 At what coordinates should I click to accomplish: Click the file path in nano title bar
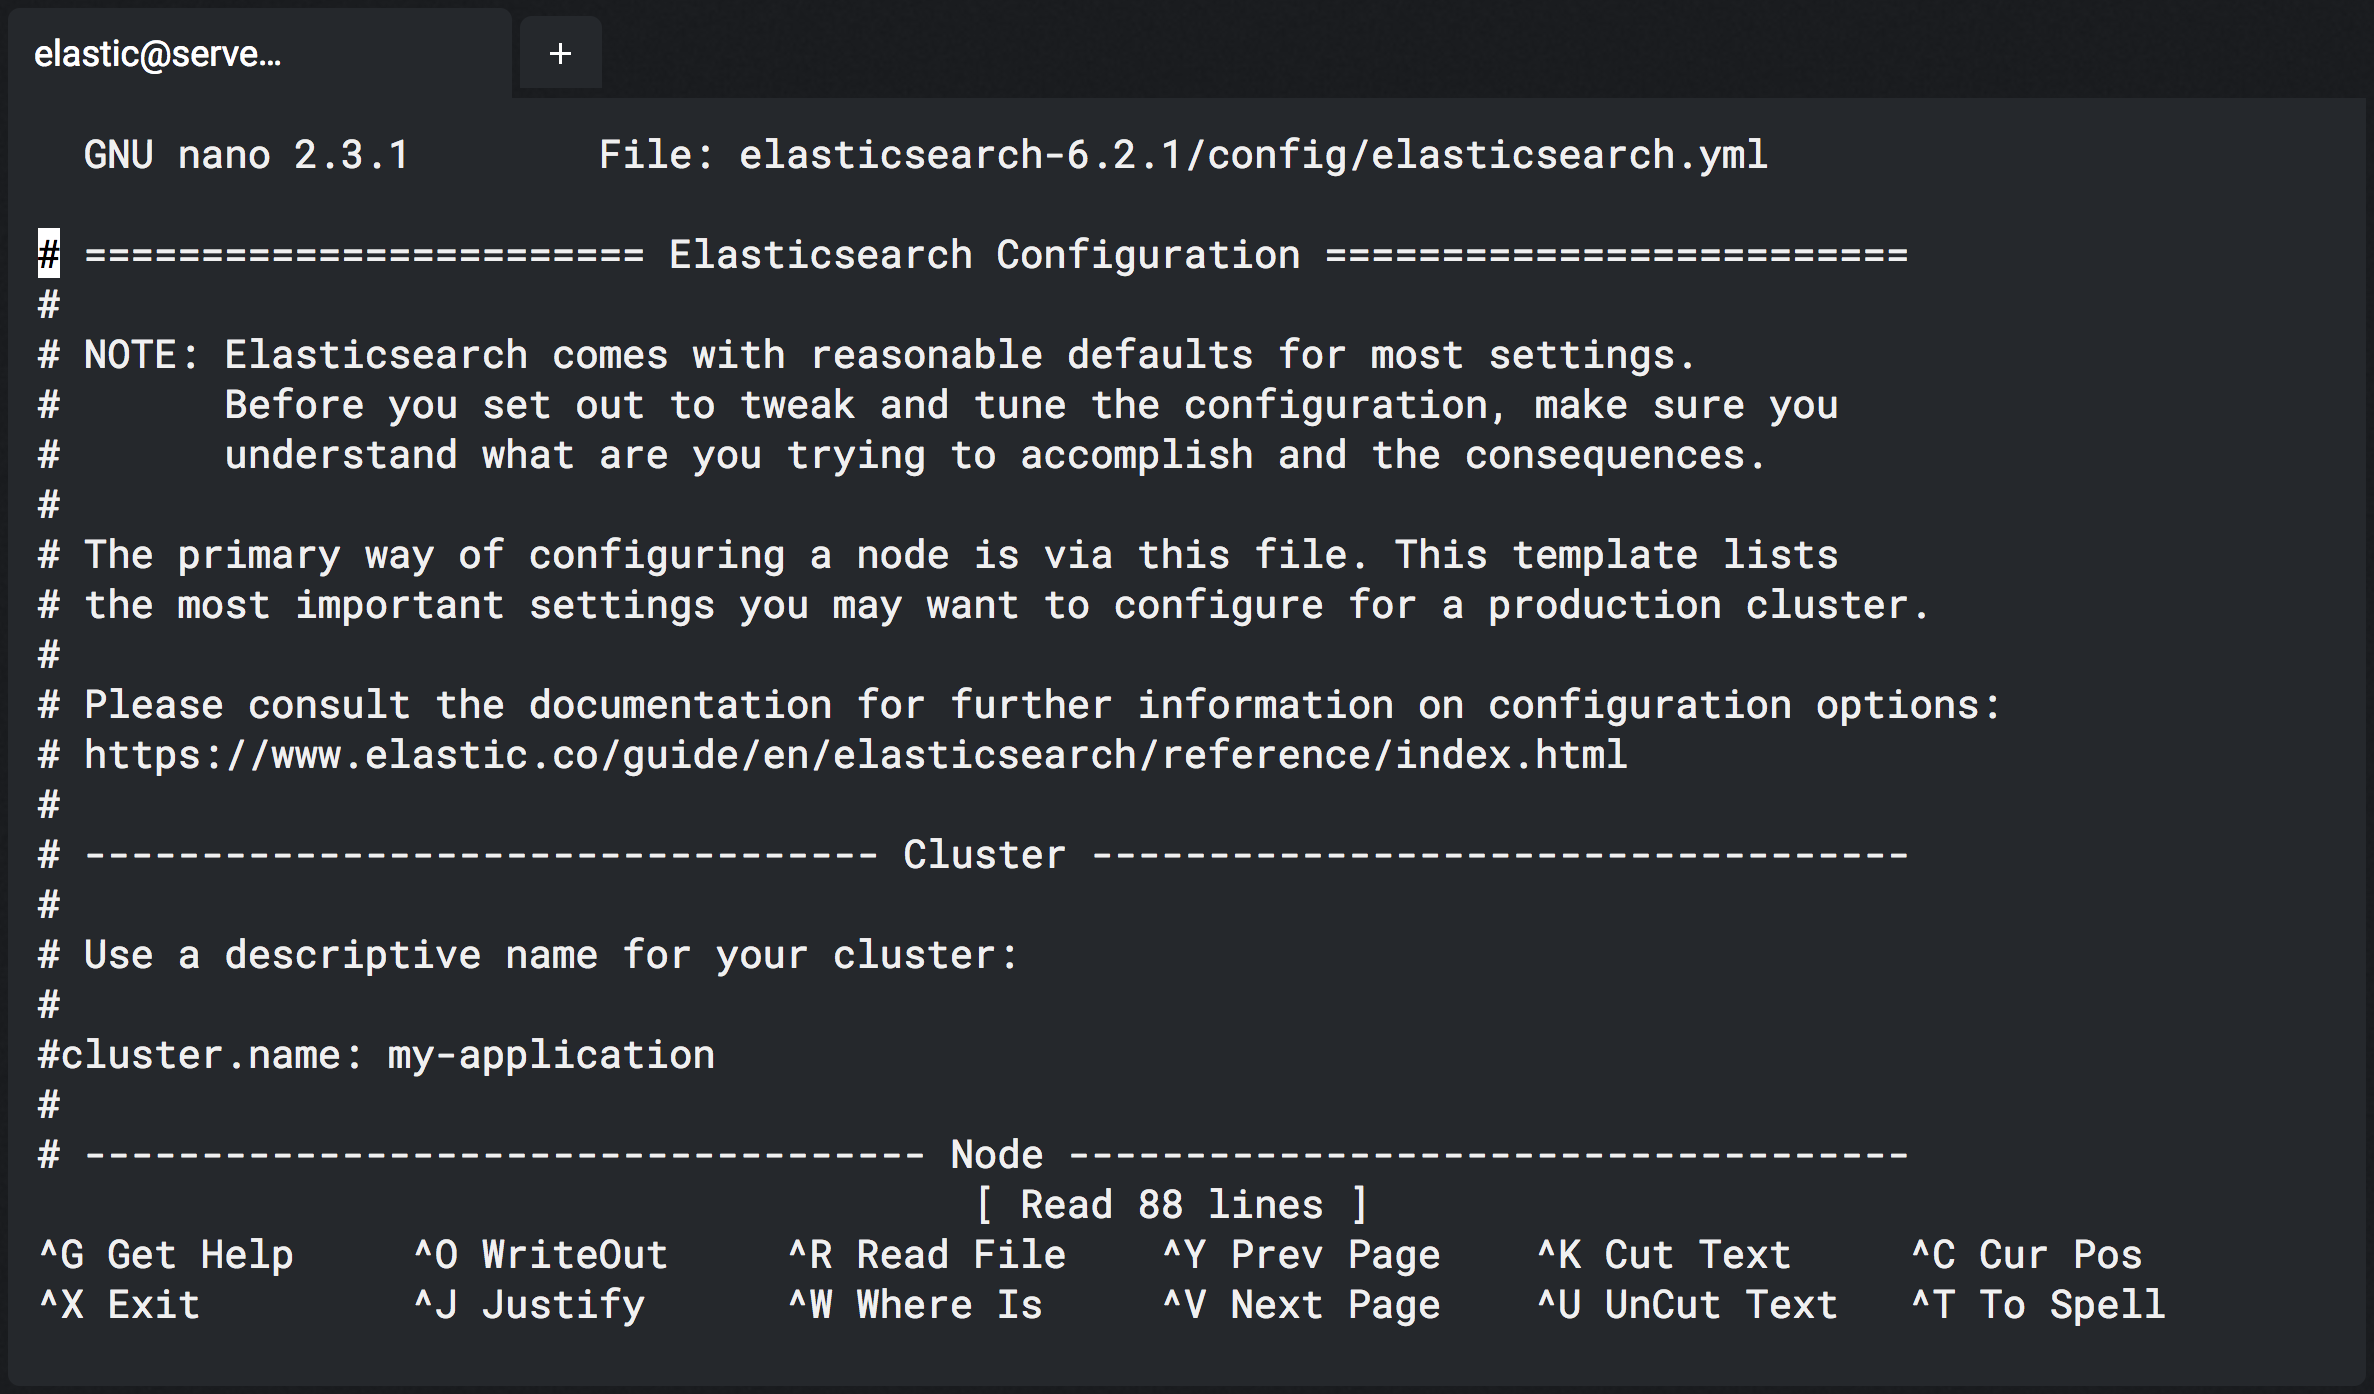1253,155
